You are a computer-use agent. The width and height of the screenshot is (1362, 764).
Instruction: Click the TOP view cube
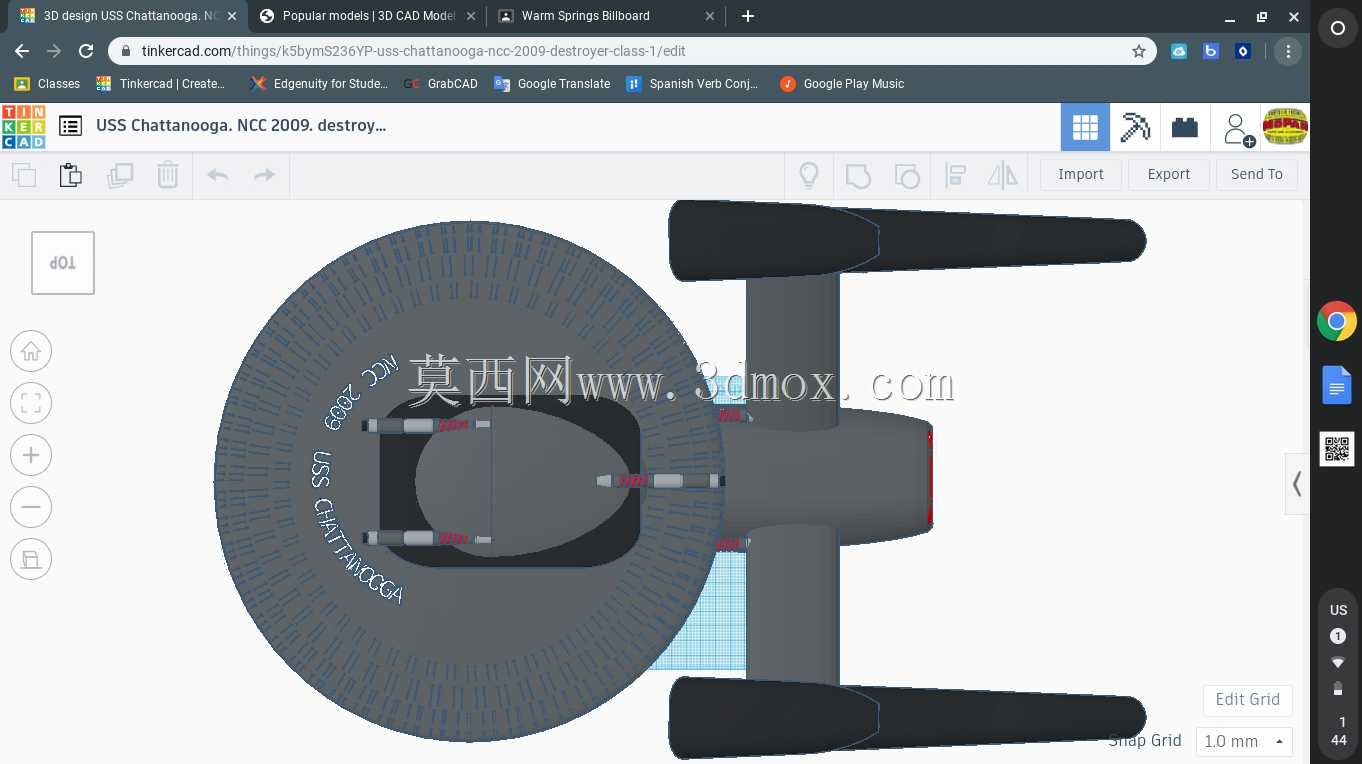(x=63, y=263)
